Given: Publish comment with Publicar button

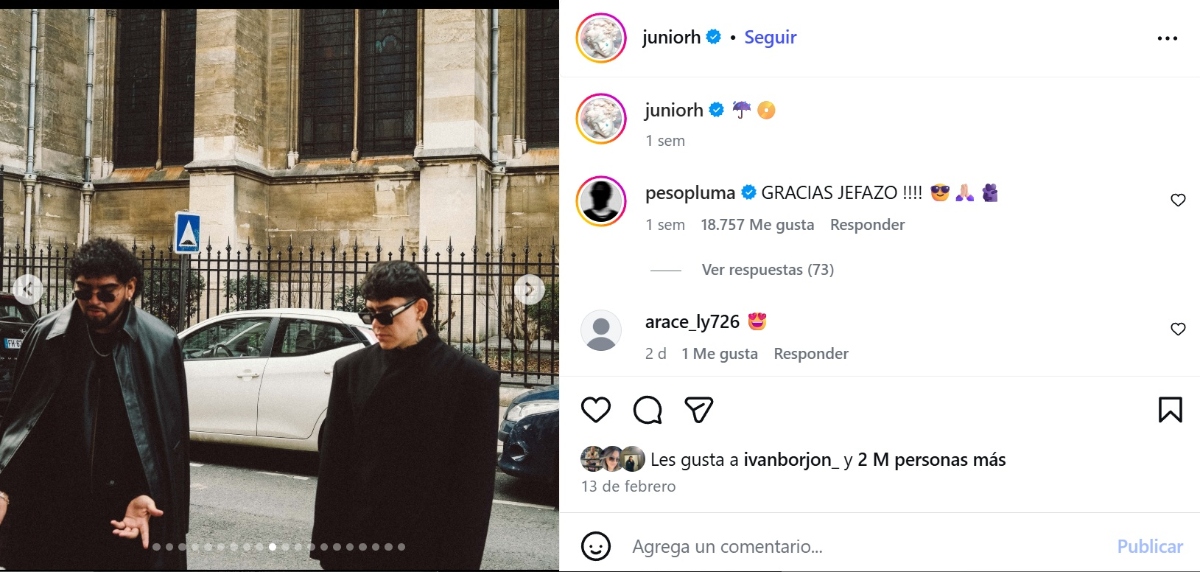Looking at the screenshot, I should tap(1150, 546).
